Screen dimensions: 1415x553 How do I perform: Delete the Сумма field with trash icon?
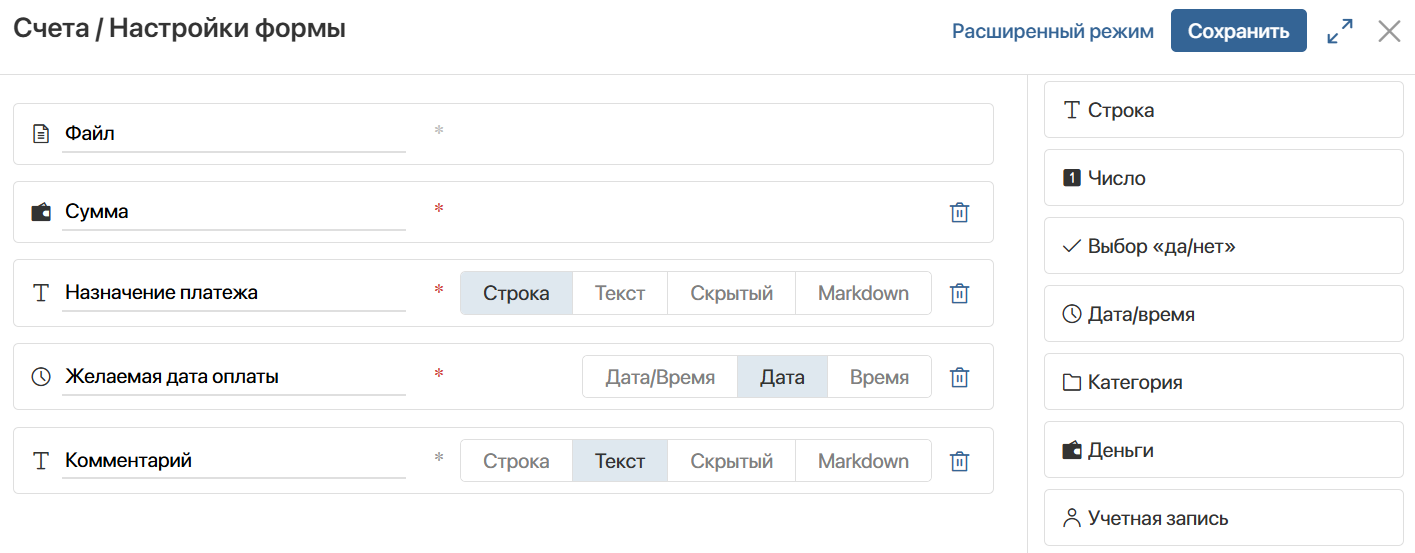tap(959, 212)
